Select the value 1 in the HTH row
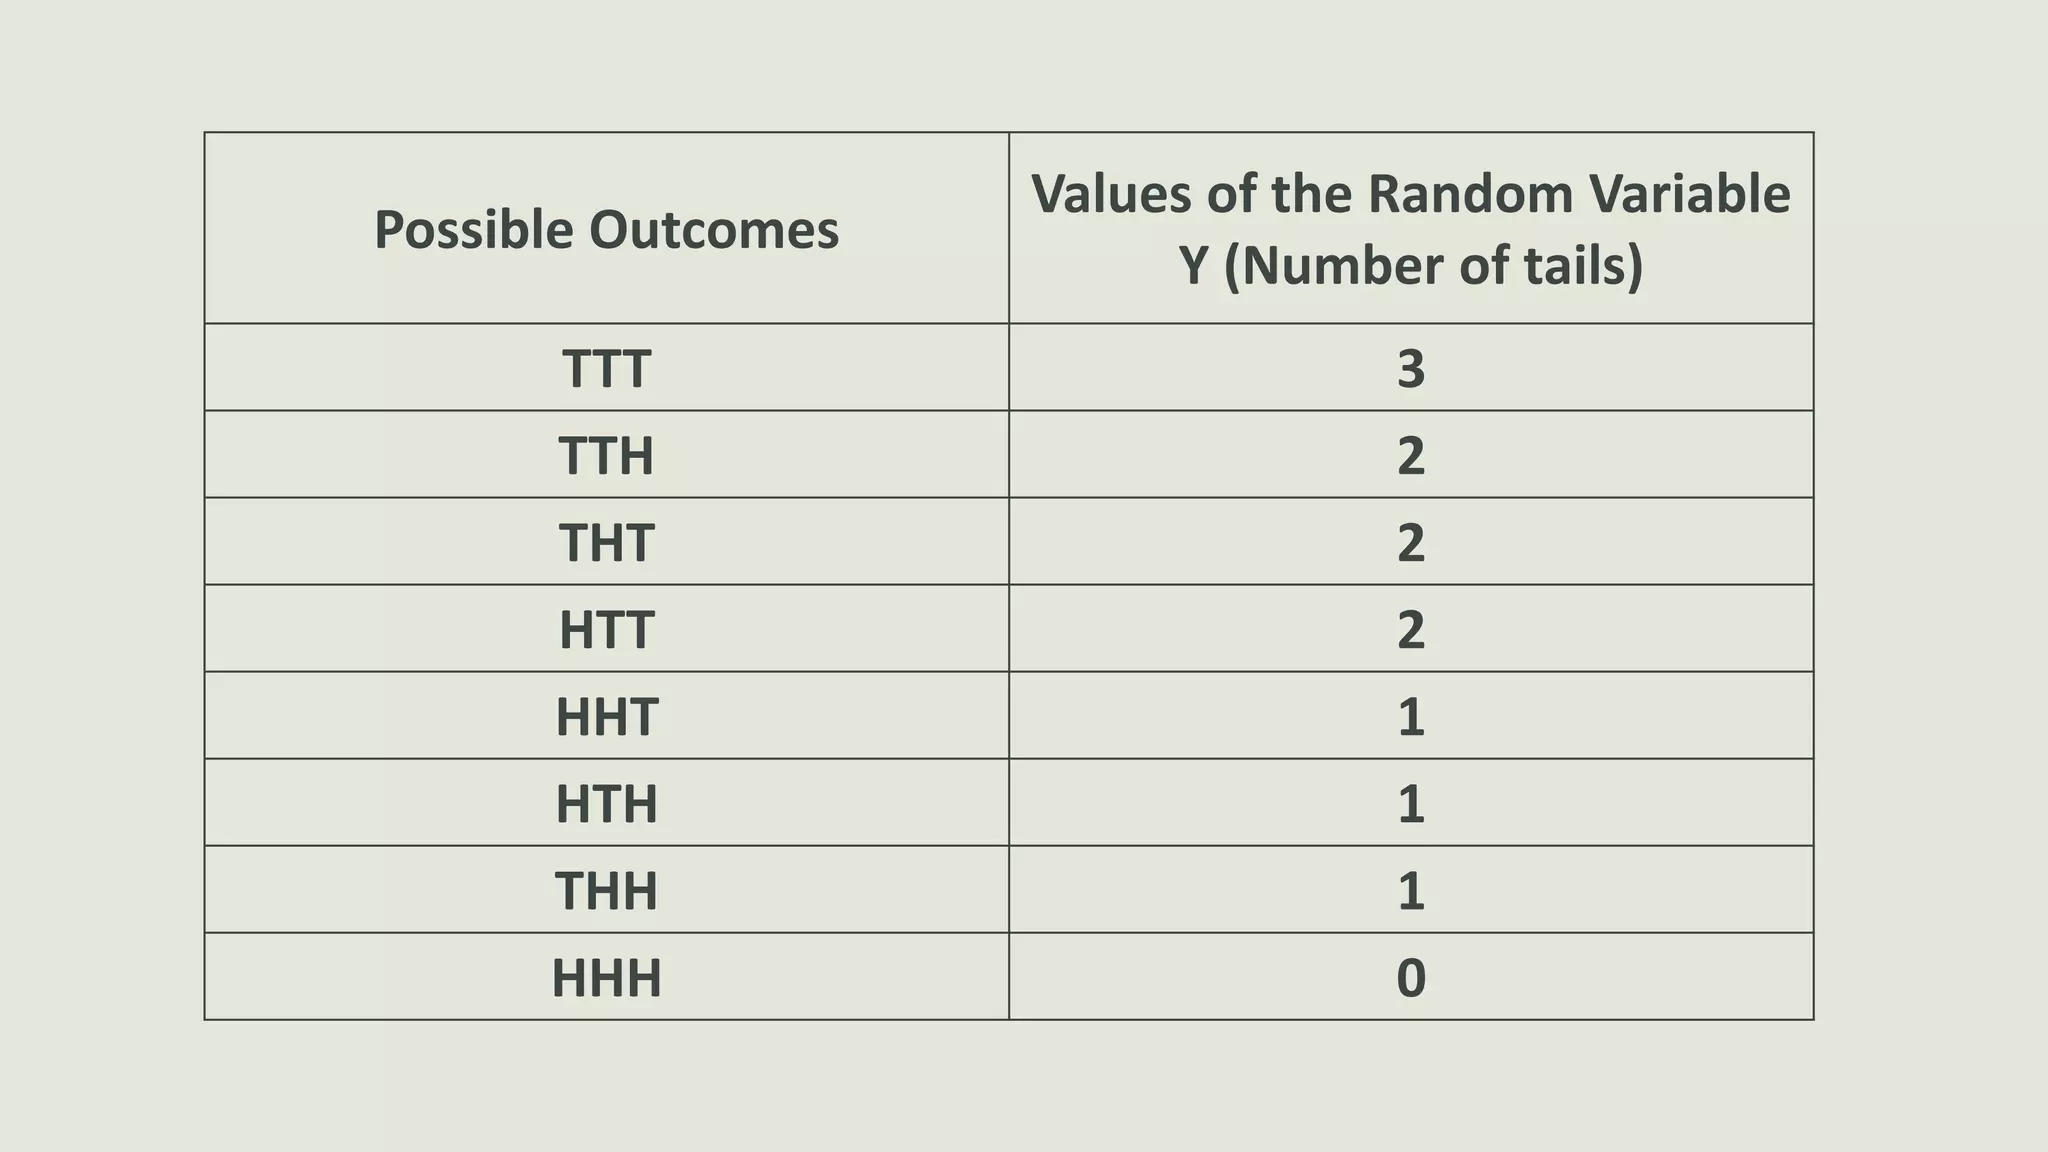The height and width of the screenshot is (1152, 2048). (x=1411, y=802)
